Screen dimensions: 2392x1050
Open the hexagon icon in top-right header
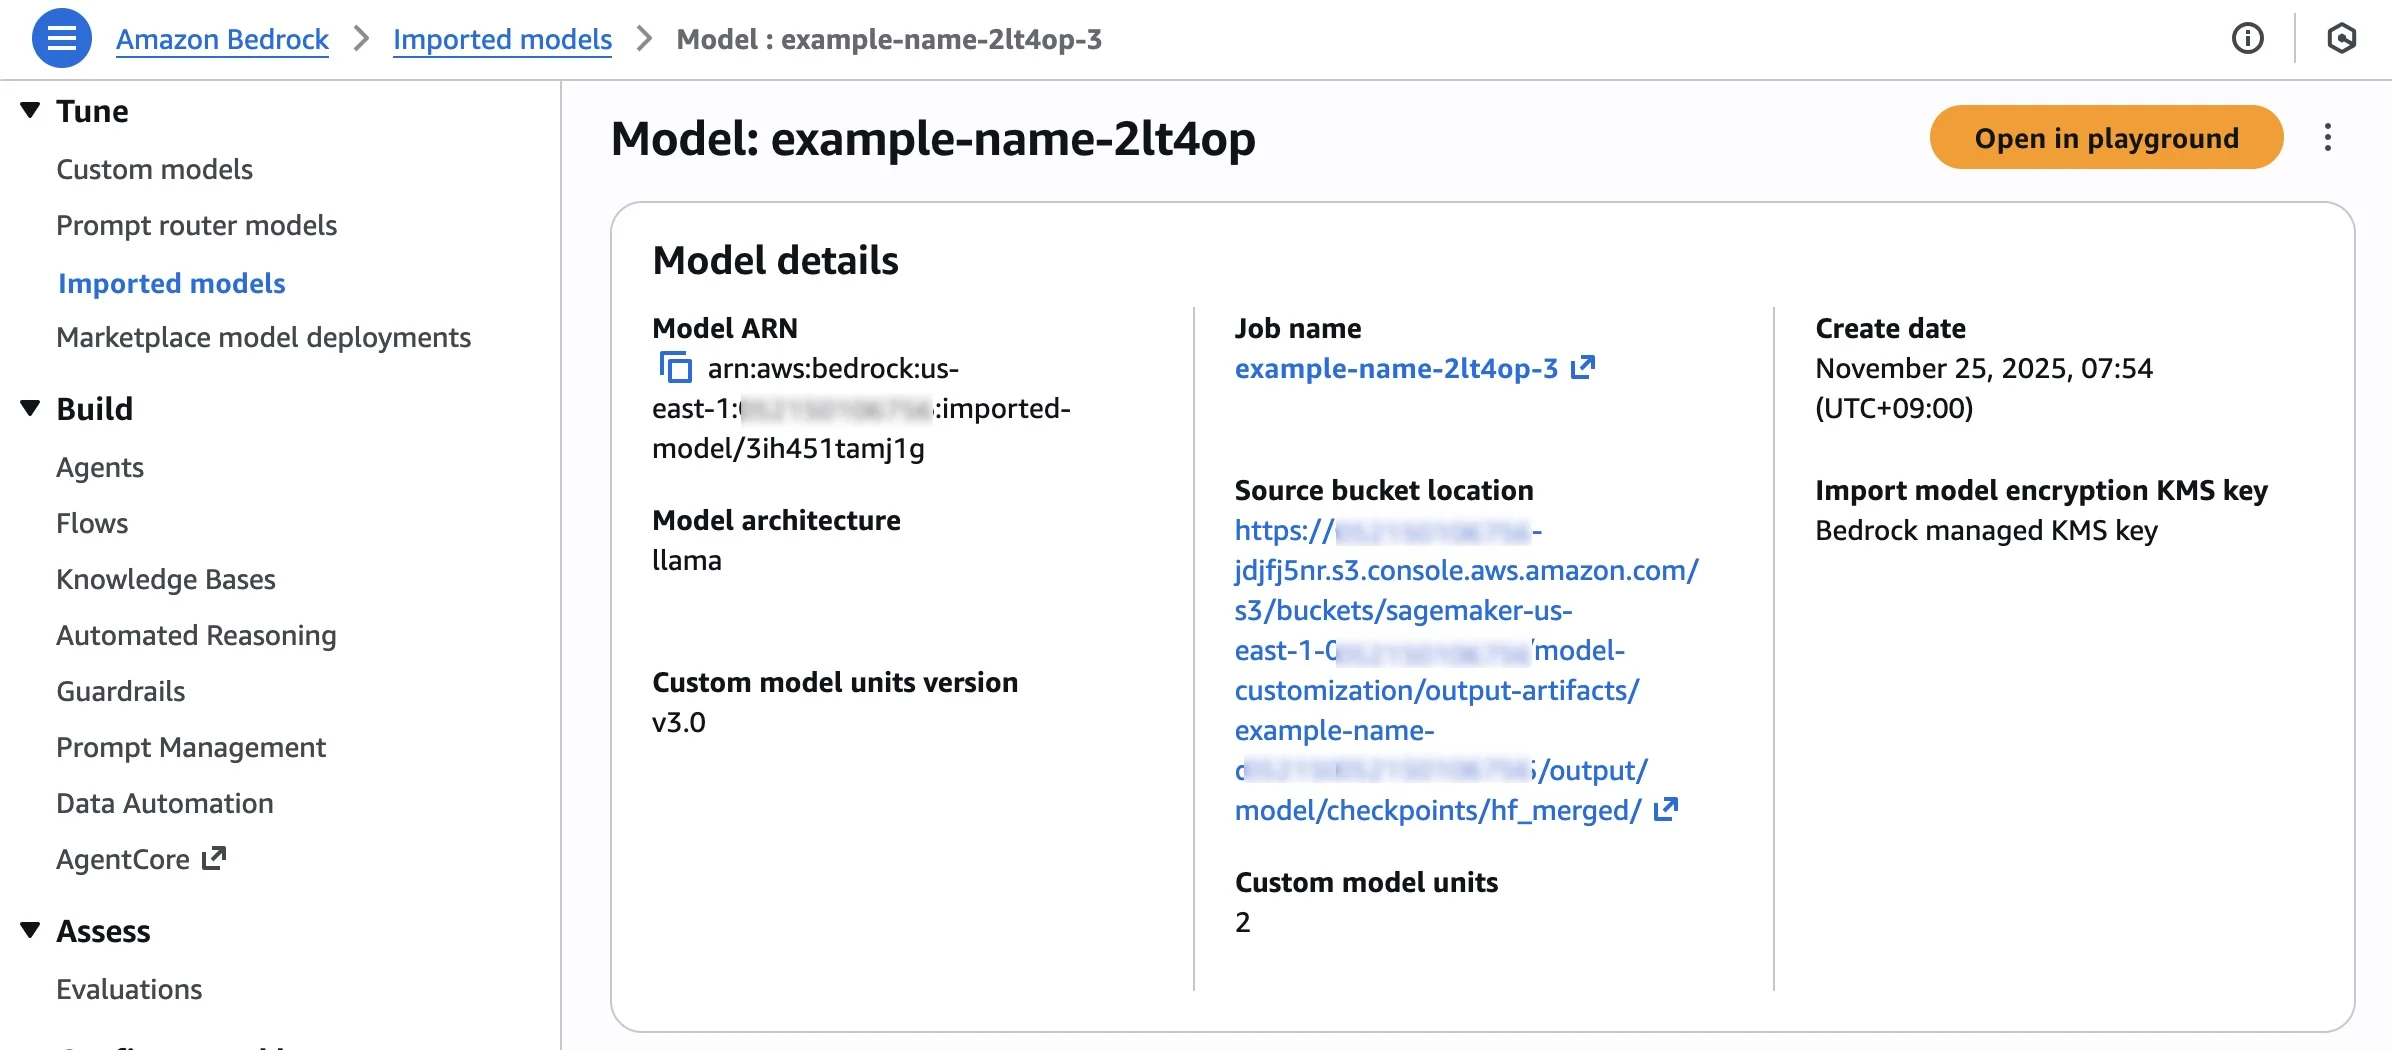click(x=2341, y=39)
